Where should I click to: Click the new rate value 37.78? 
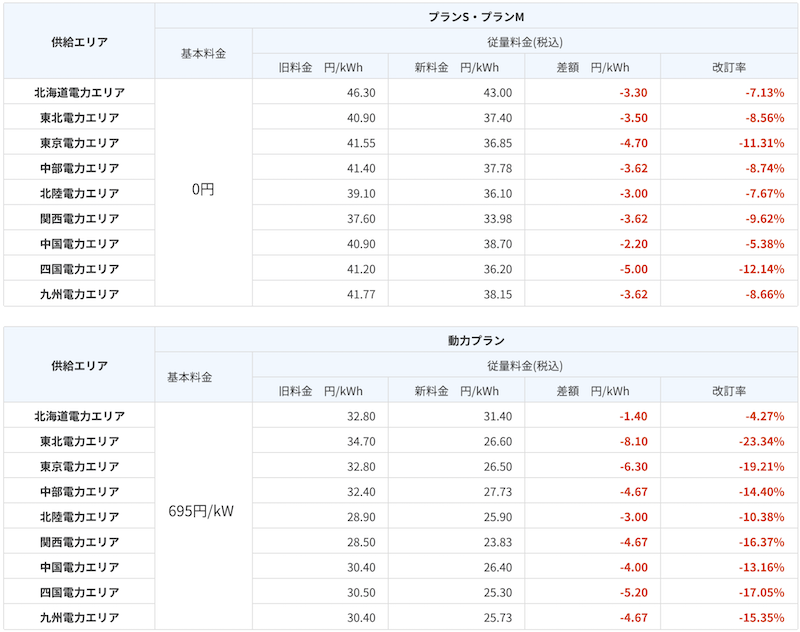coord(498,168)
